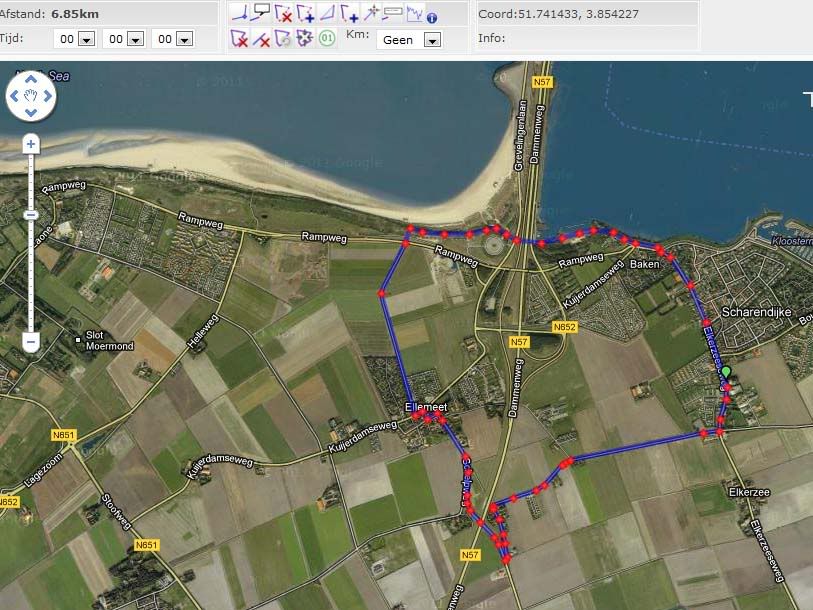
Task: Click the magic wand tool icon
Action: 370,13
